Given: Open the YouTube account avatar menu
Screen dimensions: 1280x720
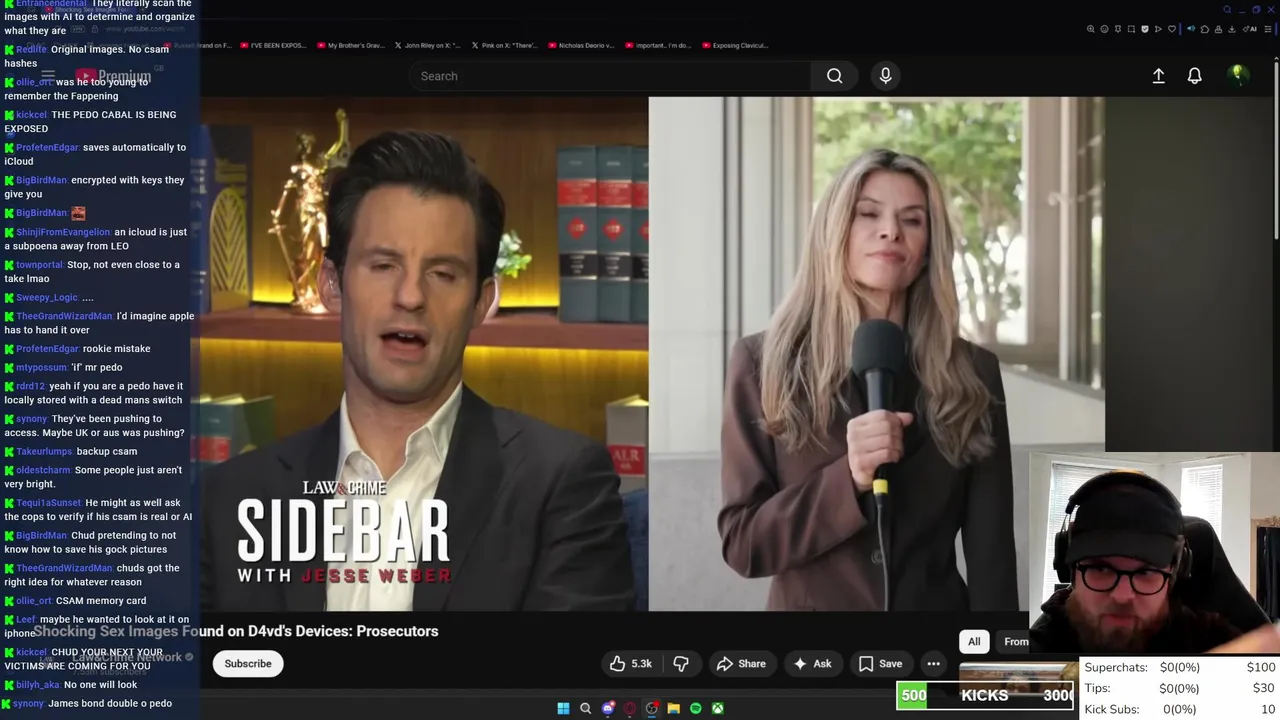Looking at the screenshot, I should click(1237, 75).
